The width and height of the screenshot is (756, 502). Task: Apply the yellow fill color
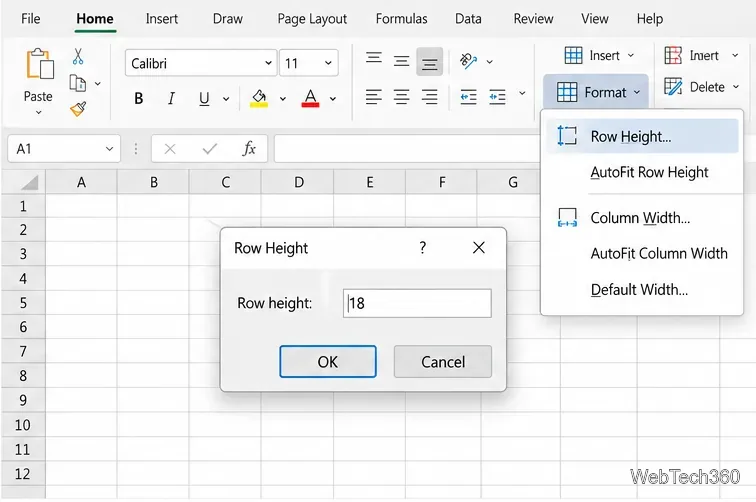[x=259, y=98]
